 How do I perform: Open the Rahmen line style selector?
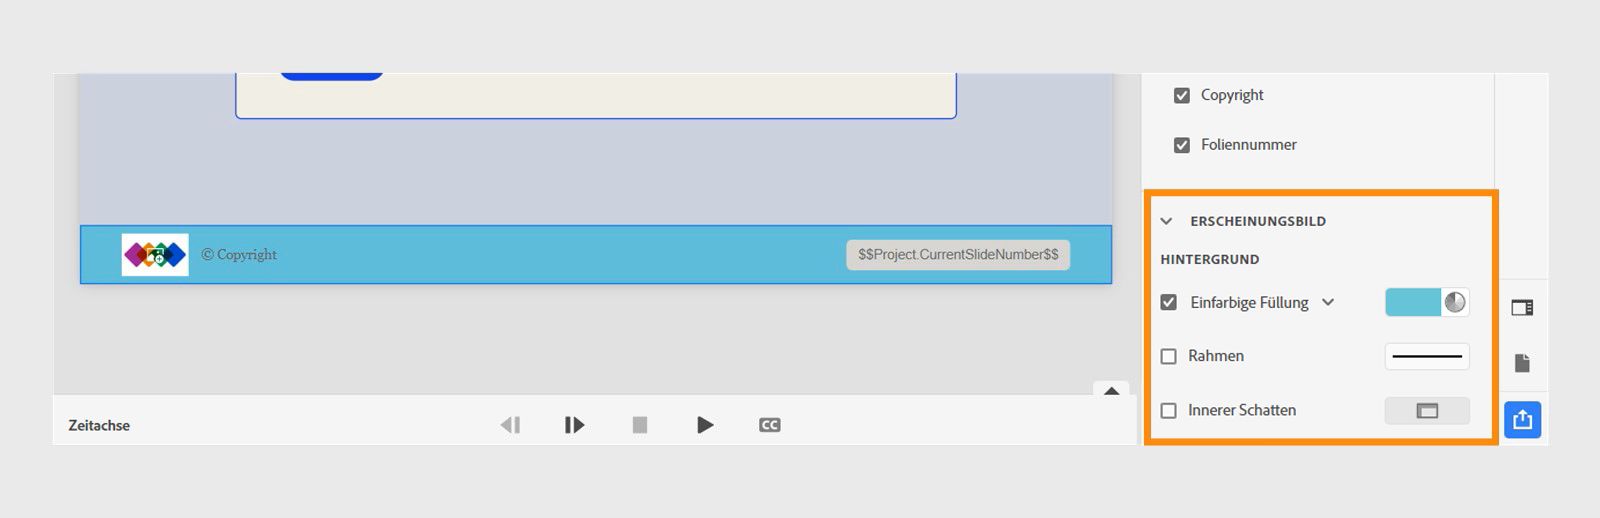(x=1427, y=356)
